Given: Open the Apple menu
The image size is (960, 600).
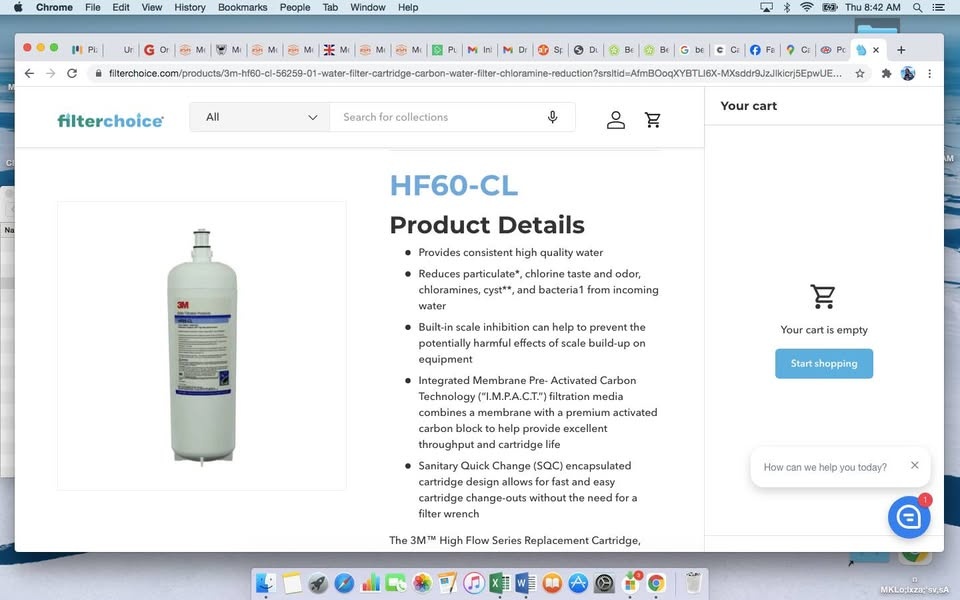Looking at the screenshot, I should tap(18, 7).
